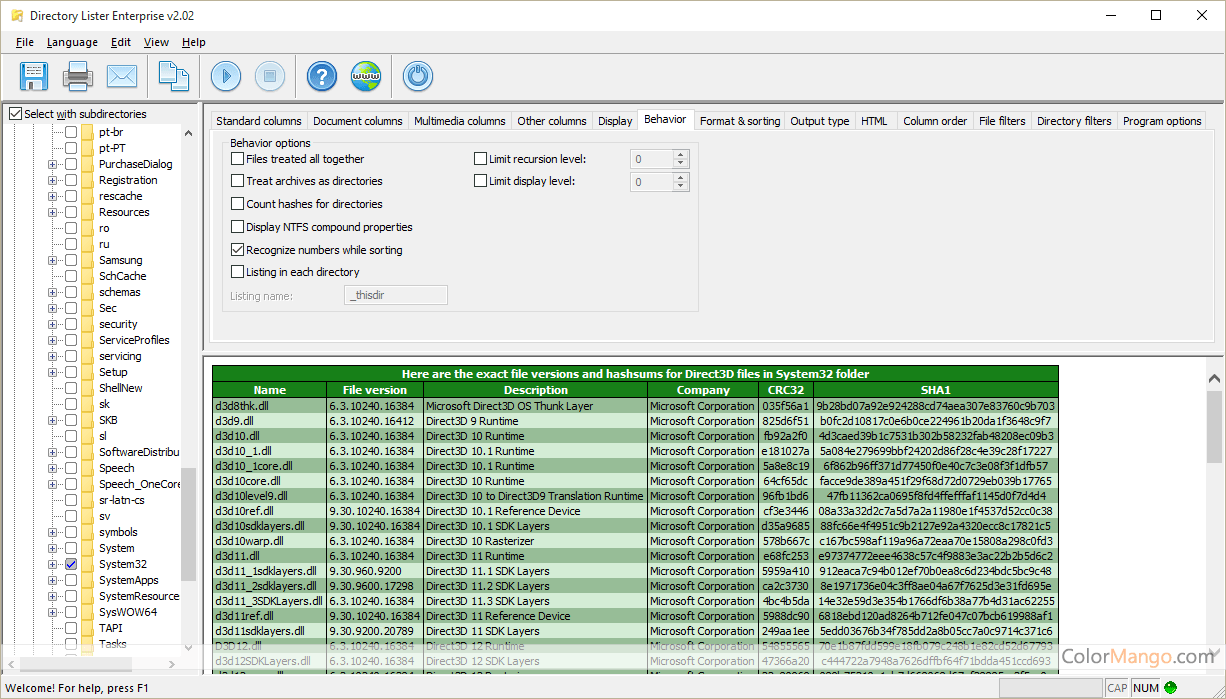
Task: Select the ServiceProfiles folder in tree
Action: pyautogui.click(x=134, y=340)
